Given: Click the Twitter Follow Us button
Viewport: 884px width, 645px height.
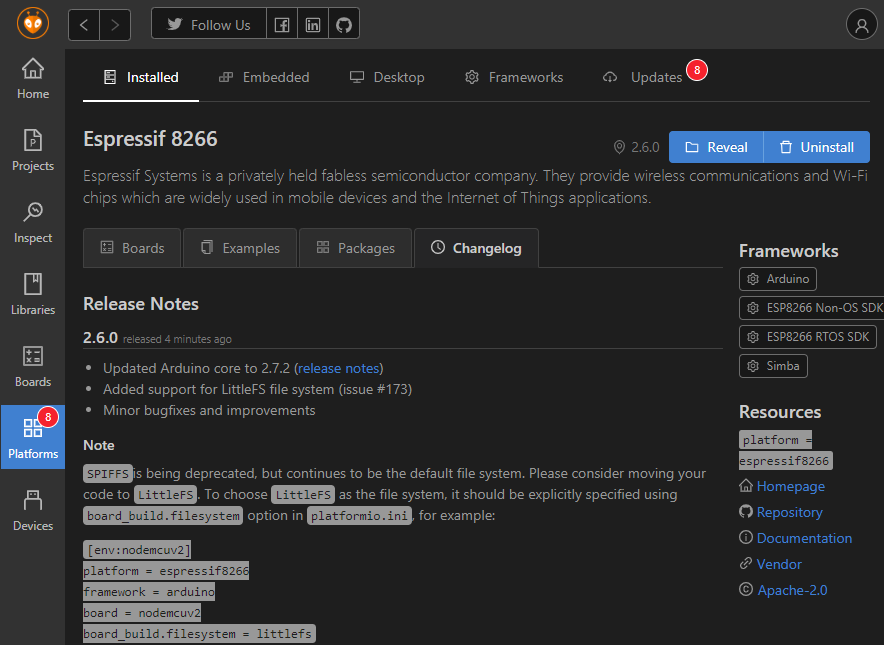Looking at the screenshot, I should (209, 25).
